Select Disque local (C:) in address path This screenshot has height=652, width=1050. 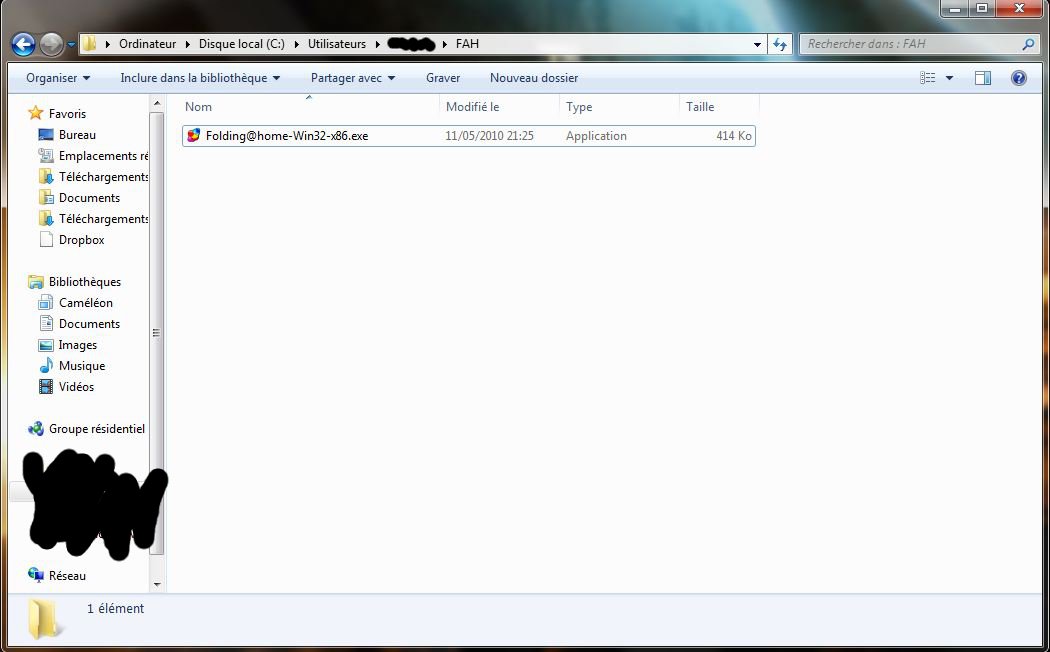click(242, 44)
